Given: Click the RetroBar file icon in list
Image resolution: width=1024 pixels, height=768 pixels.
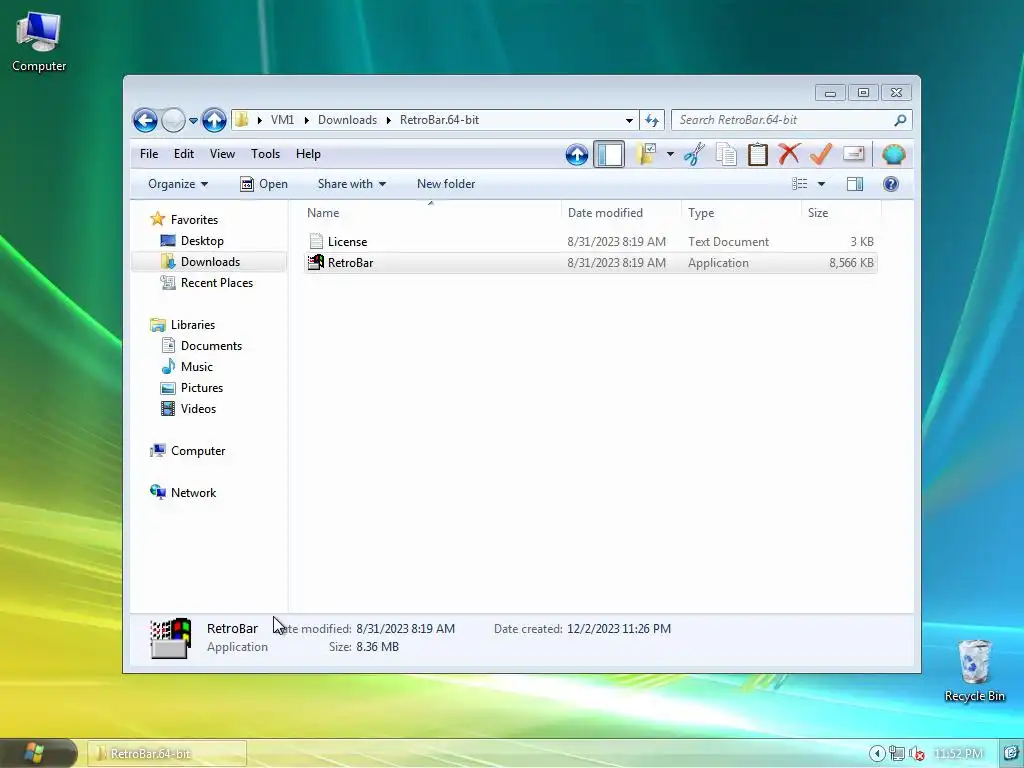Looking at the screenshot, I should tap(316, 263).
